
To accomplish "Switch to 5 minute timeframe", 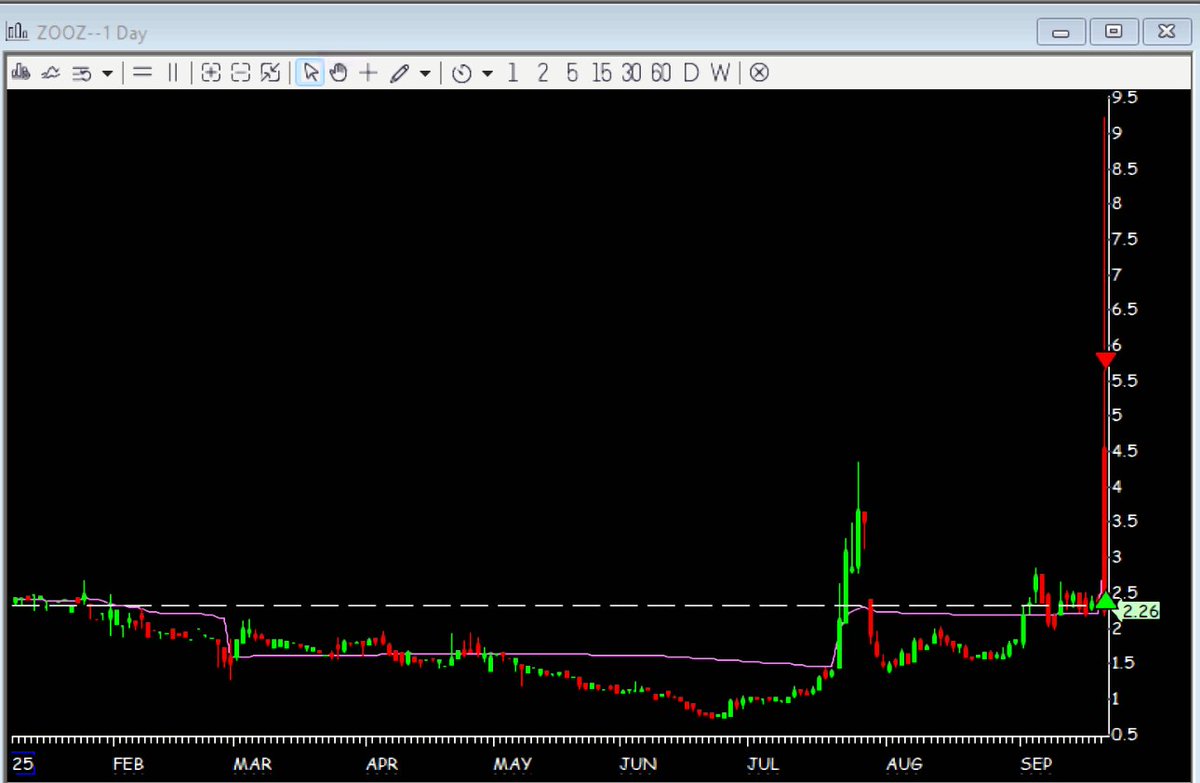I will (x=572, y=73).
